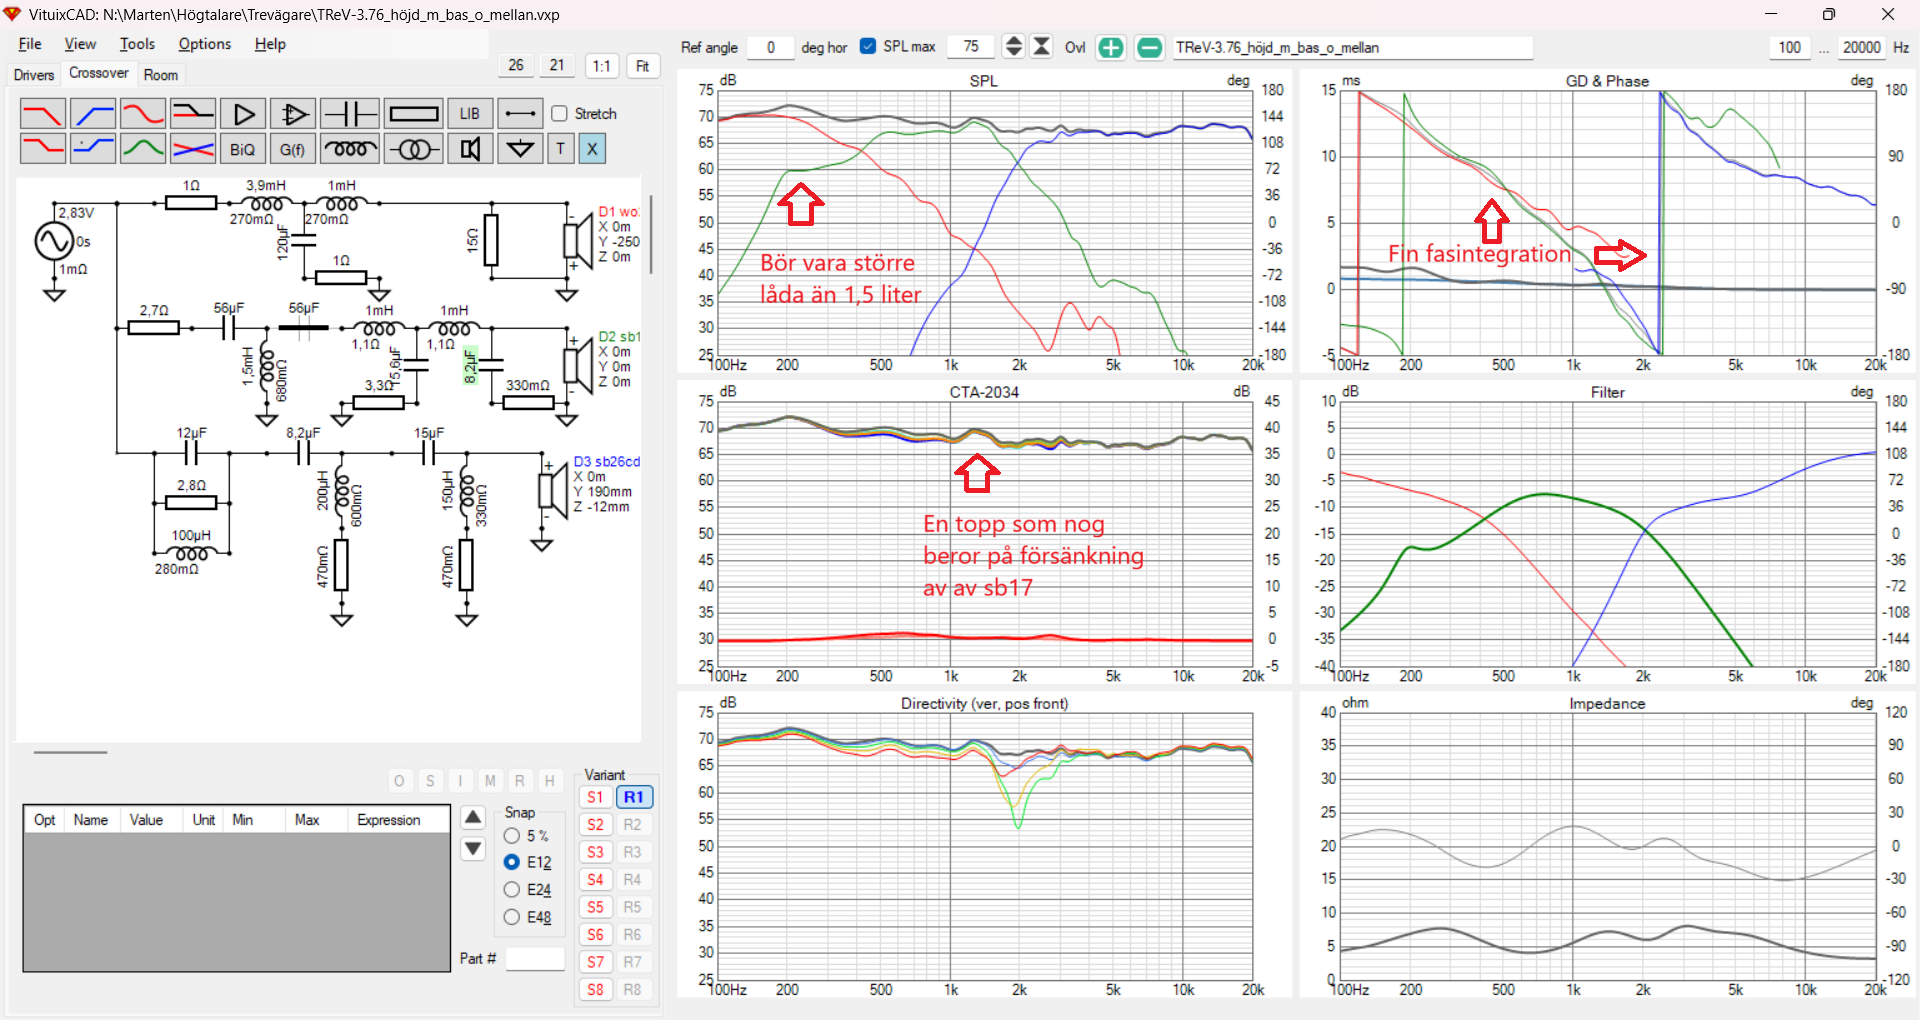Viewport: 1920px width, 1020px height.
Task: Select the capacitor component tool
Action: pos(350,114)
